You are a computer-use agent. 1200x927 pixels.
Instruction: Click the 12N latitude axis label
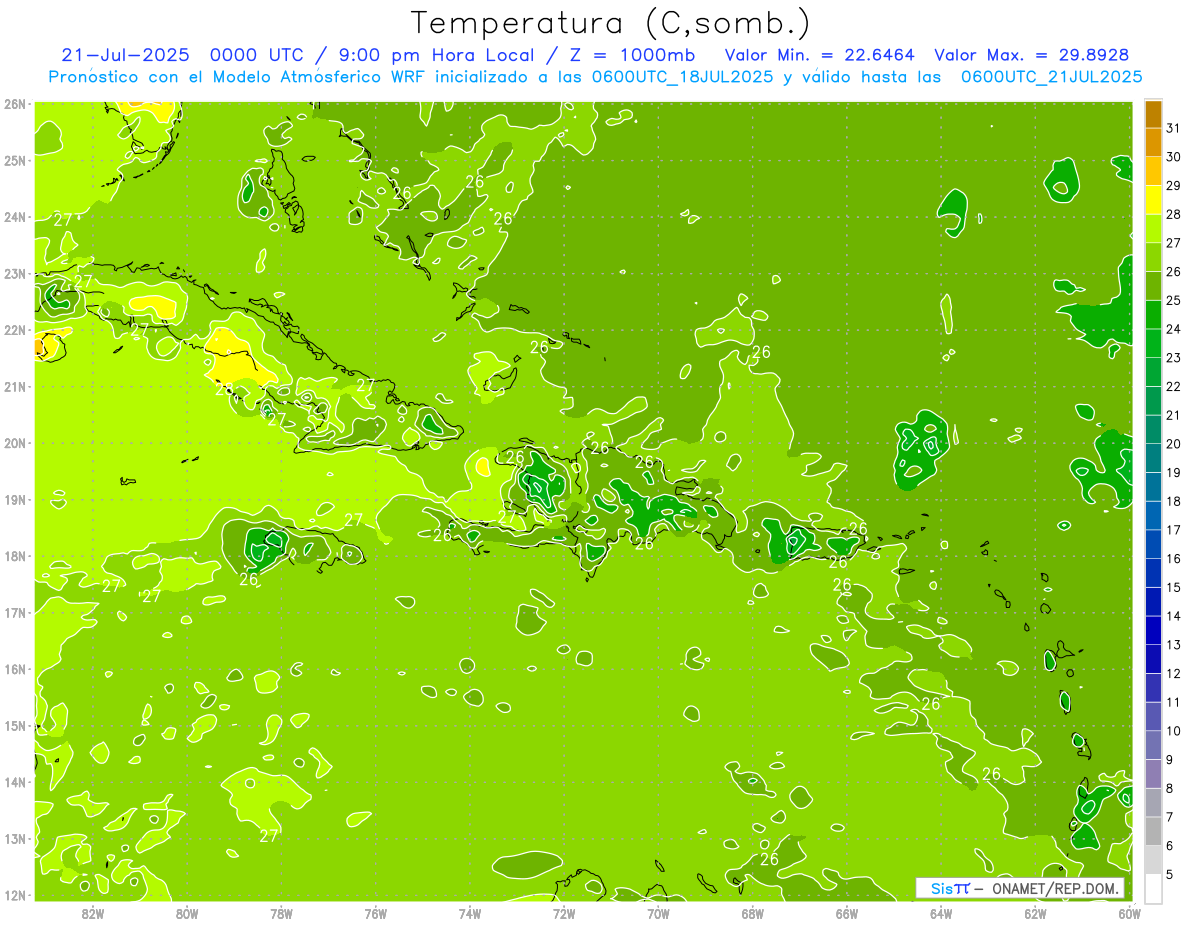tap(14, 895)
